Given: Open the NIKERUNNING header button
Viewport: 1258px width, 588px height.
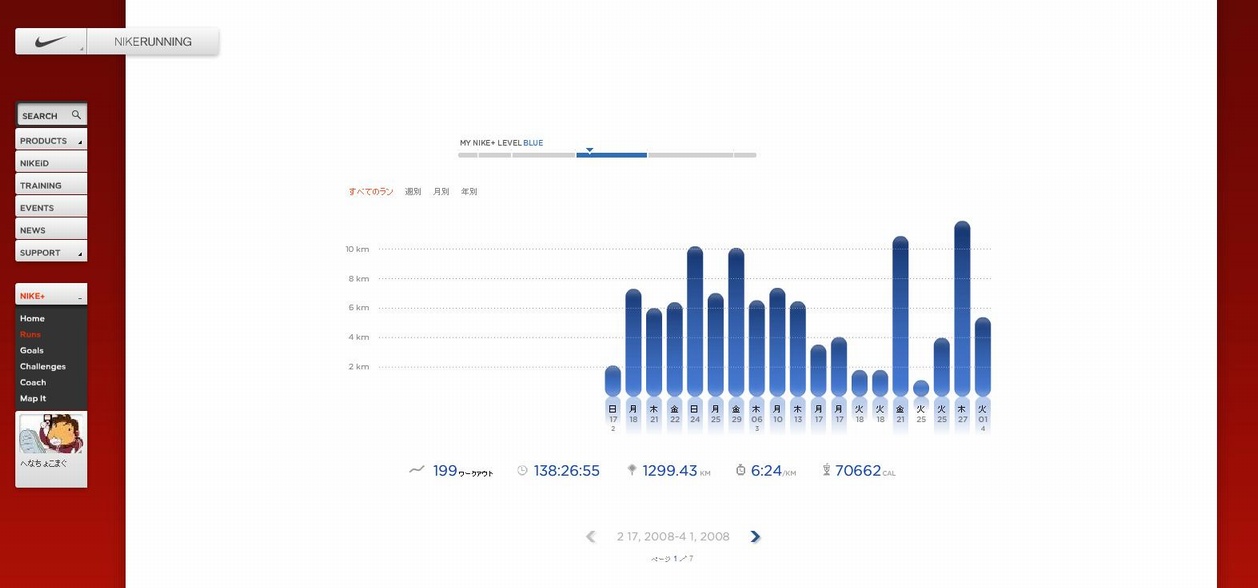Looking at the screenshot, I should click(153, 42).
